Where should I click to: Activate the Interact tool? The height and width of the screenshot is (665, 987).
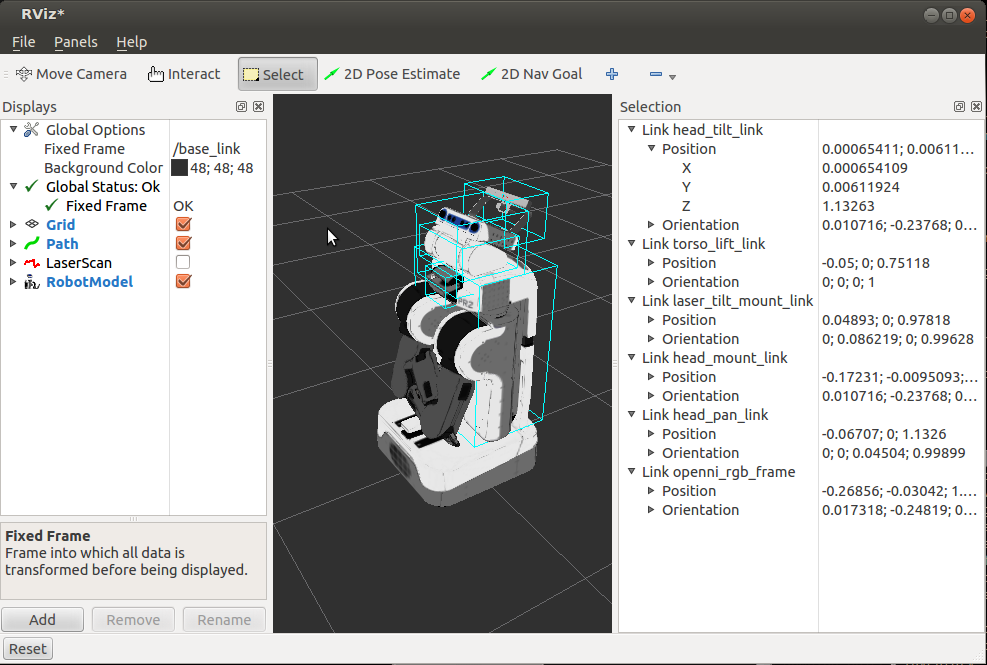pyautogui.click(x=184, y=74)
